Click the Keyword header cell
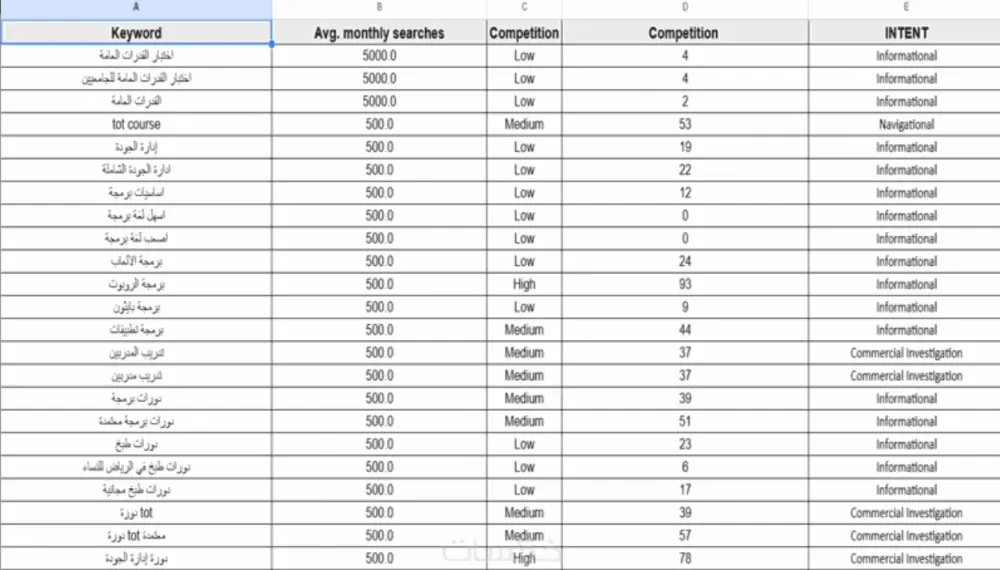 tap(136, 33)
